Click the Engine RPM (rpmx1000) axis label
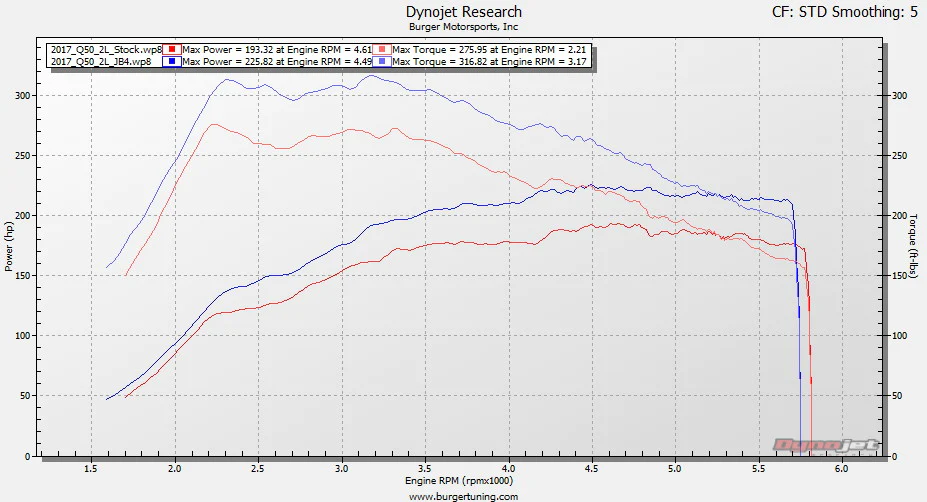This screenshot has height=502, width=927. pyautogui.click(x=459, y=481)
